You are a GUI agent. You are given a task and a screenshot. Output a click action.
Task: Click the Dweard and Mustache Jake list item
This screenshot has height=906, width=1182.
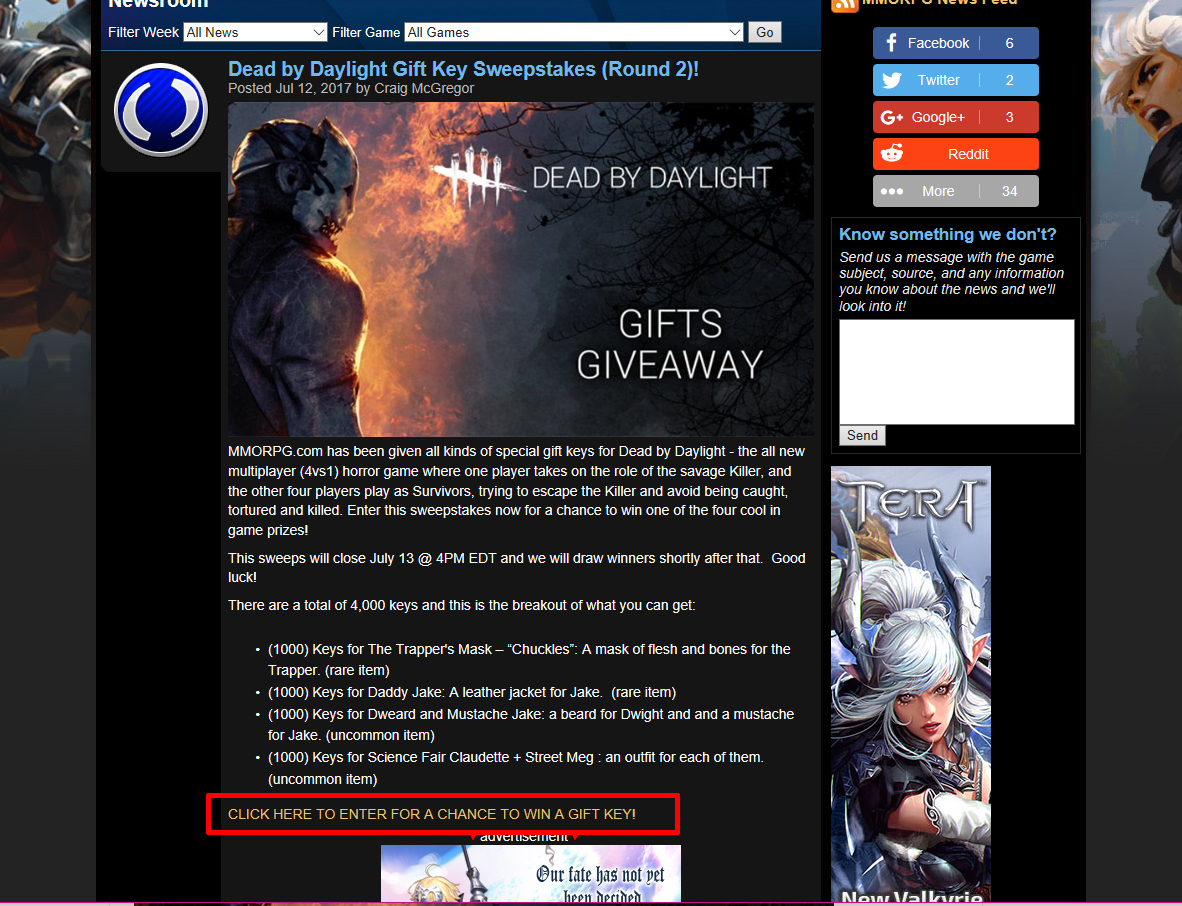531,724
